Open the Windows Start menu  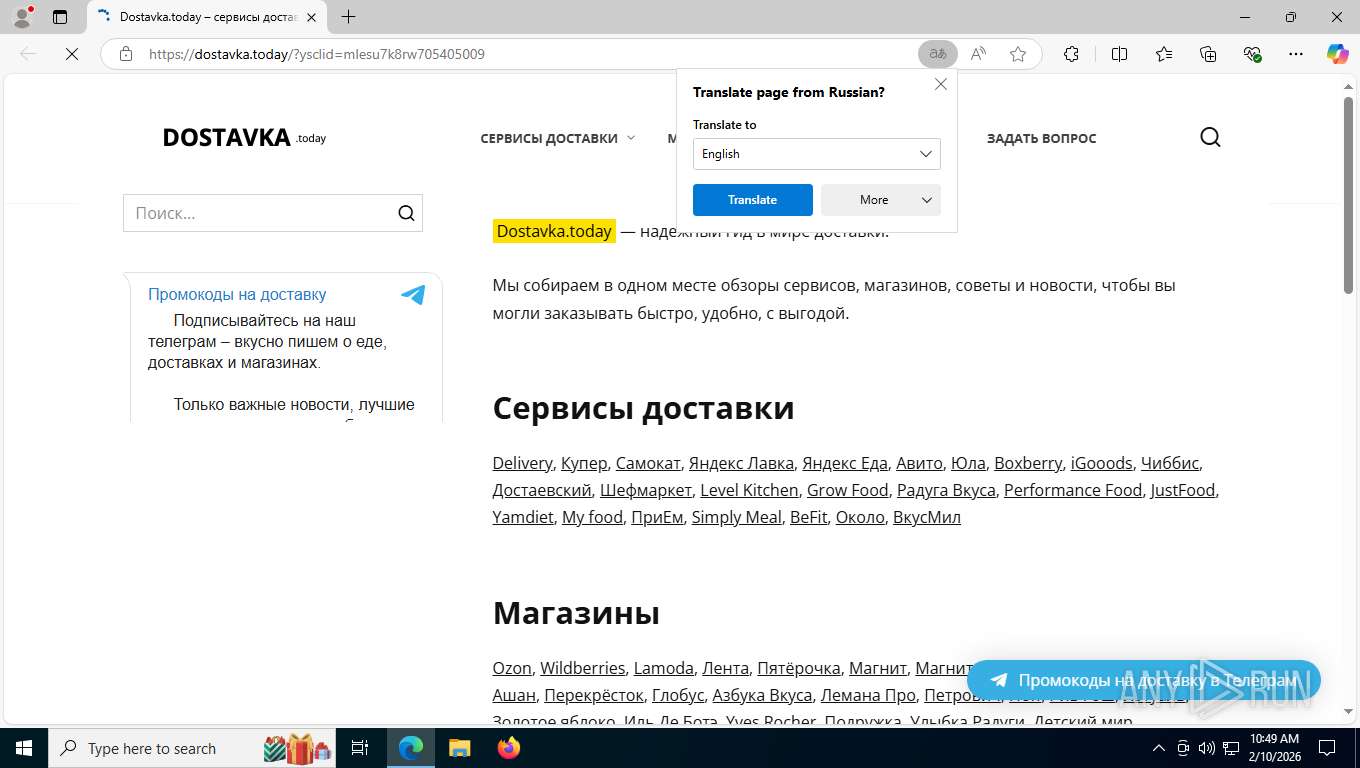[23, 748]
